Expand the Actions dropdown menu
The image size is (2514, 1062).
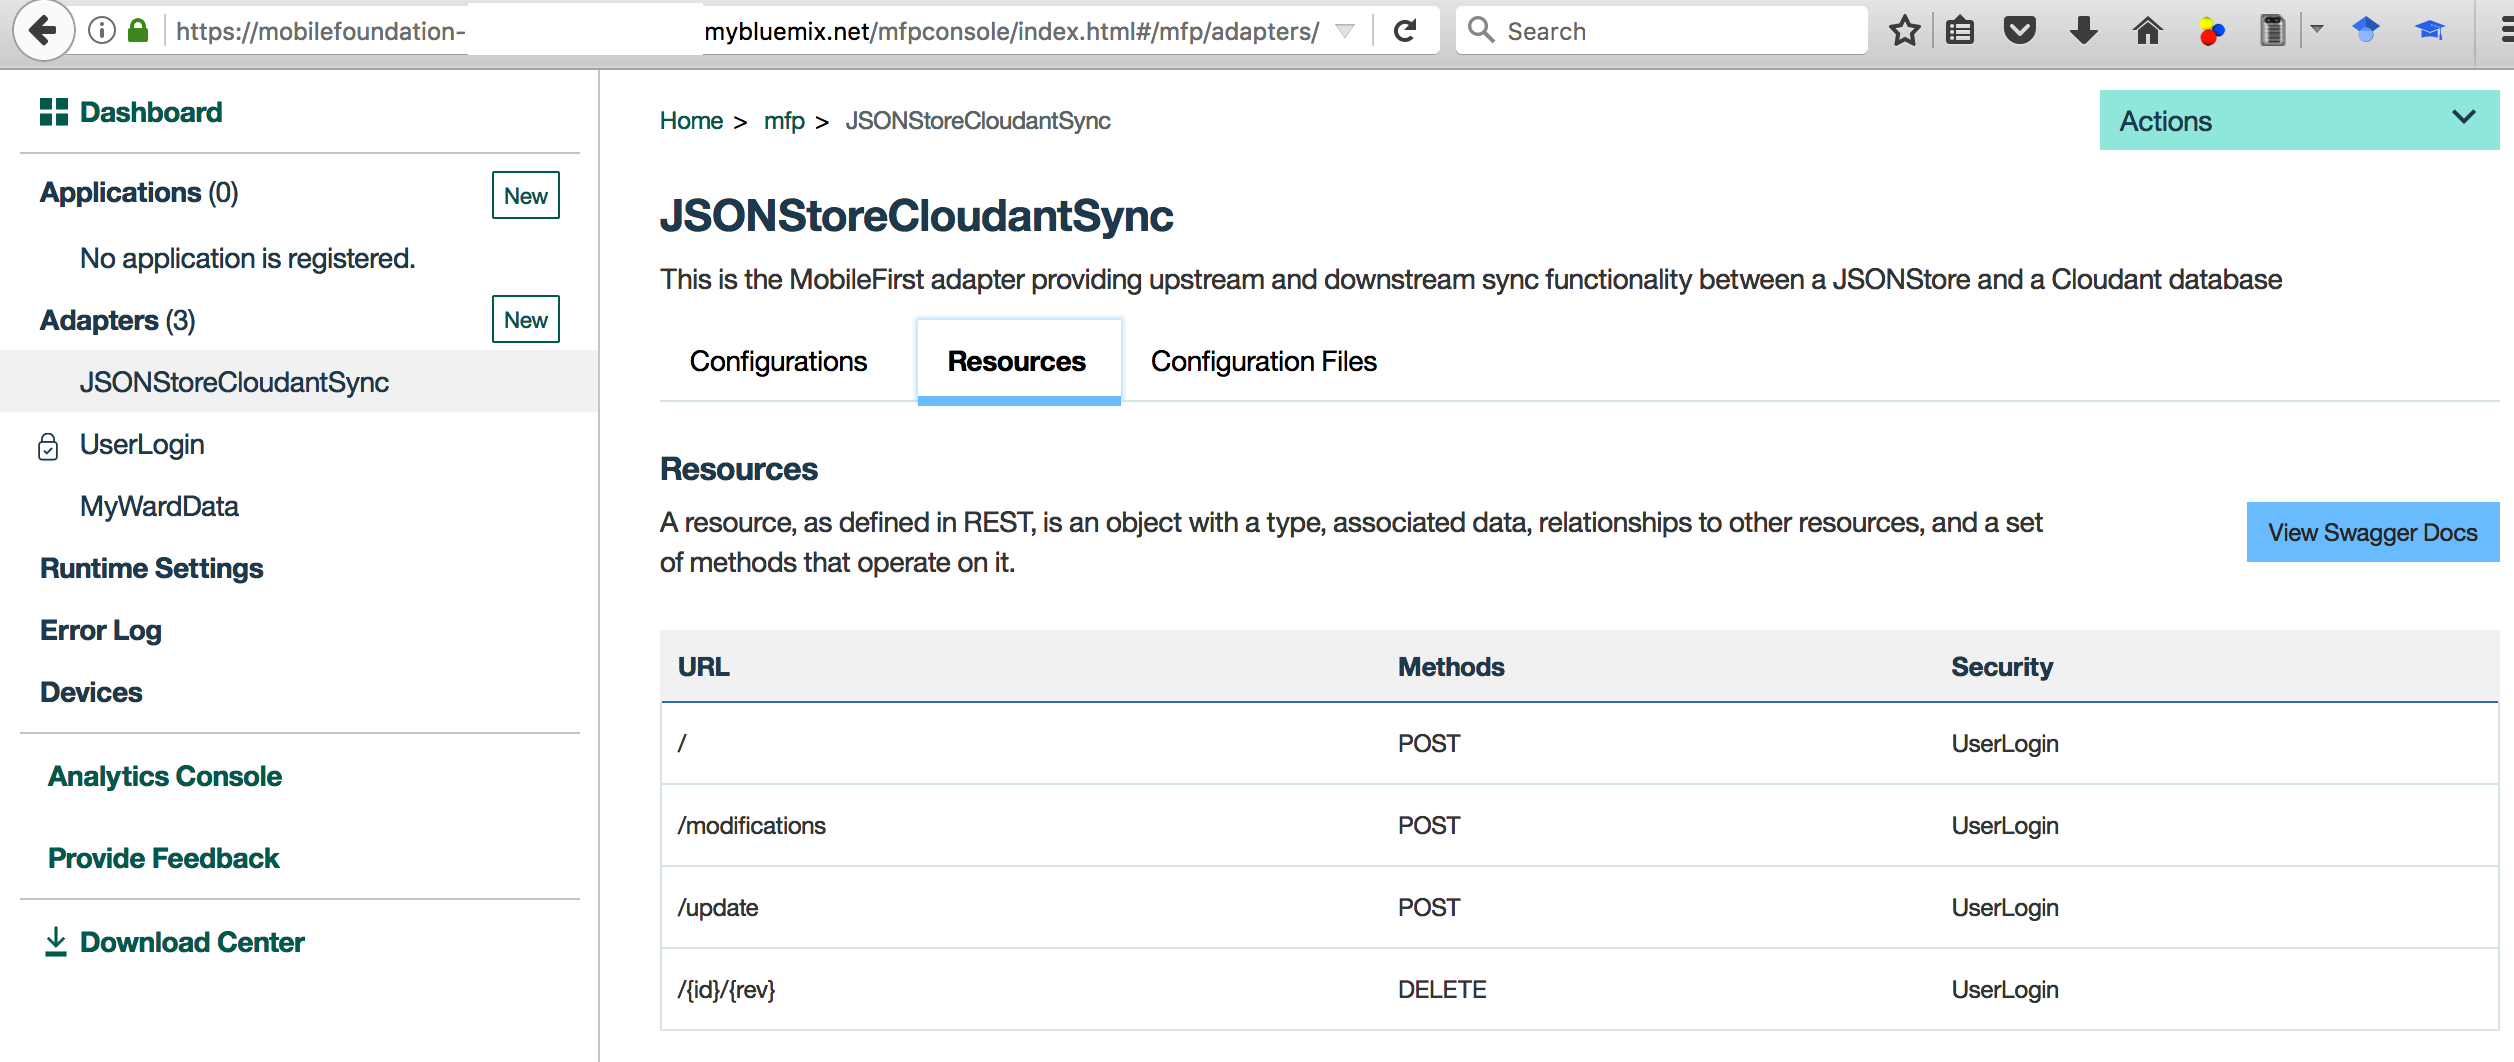[2299, 120]
